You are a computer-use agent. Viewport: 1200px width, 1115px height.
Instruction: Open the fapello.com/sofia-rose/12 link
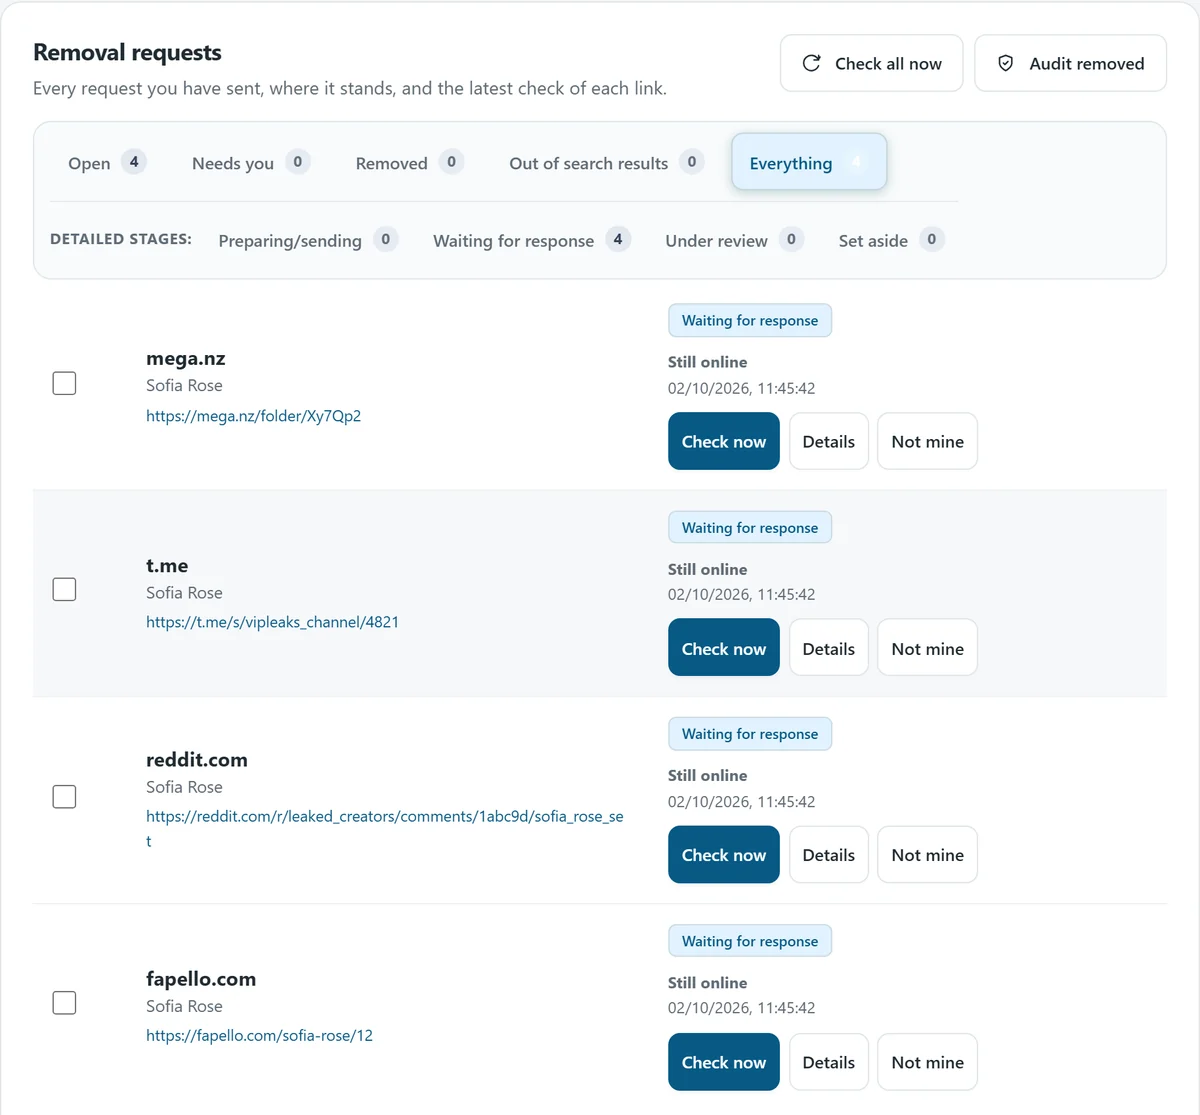click(x=259, y=1036)
